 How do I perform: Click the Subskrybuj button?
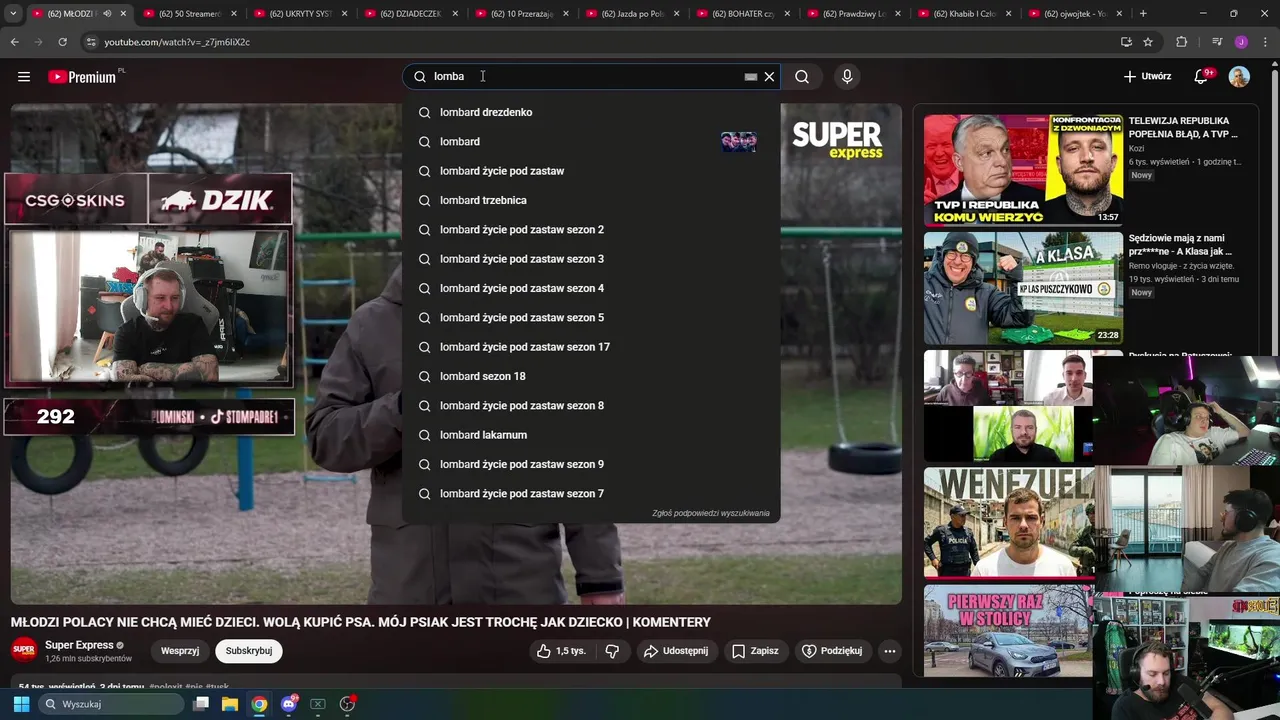pyautogui.click(x=249, y=651)
